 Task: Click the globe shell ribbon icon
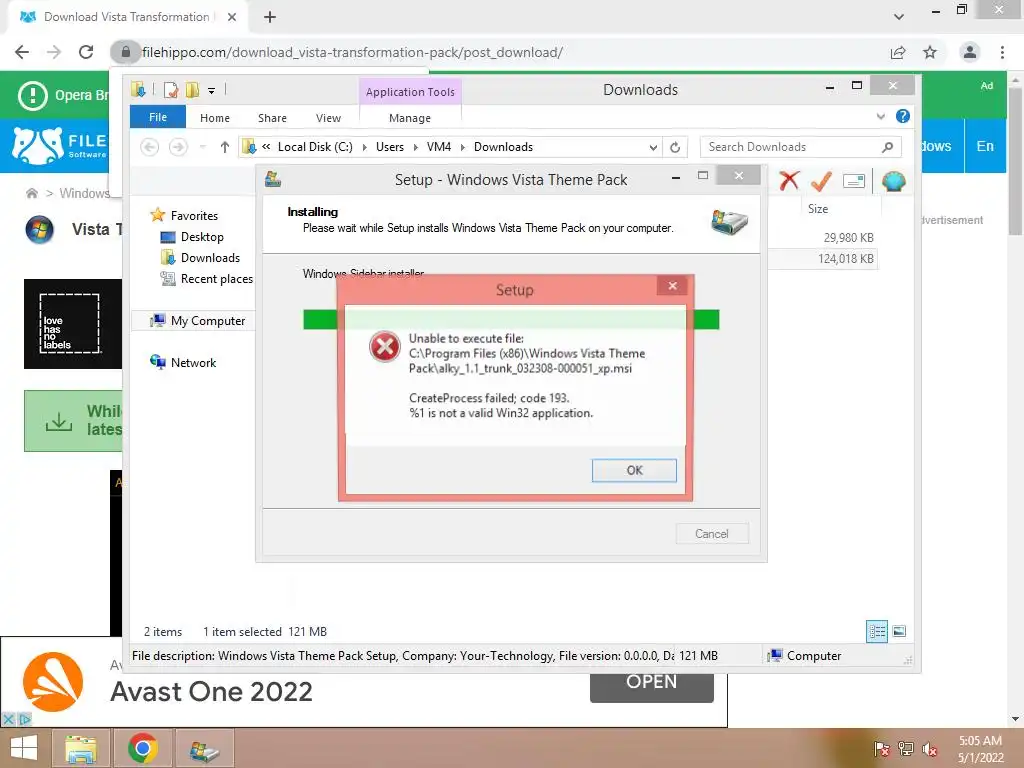click(893, 181)
